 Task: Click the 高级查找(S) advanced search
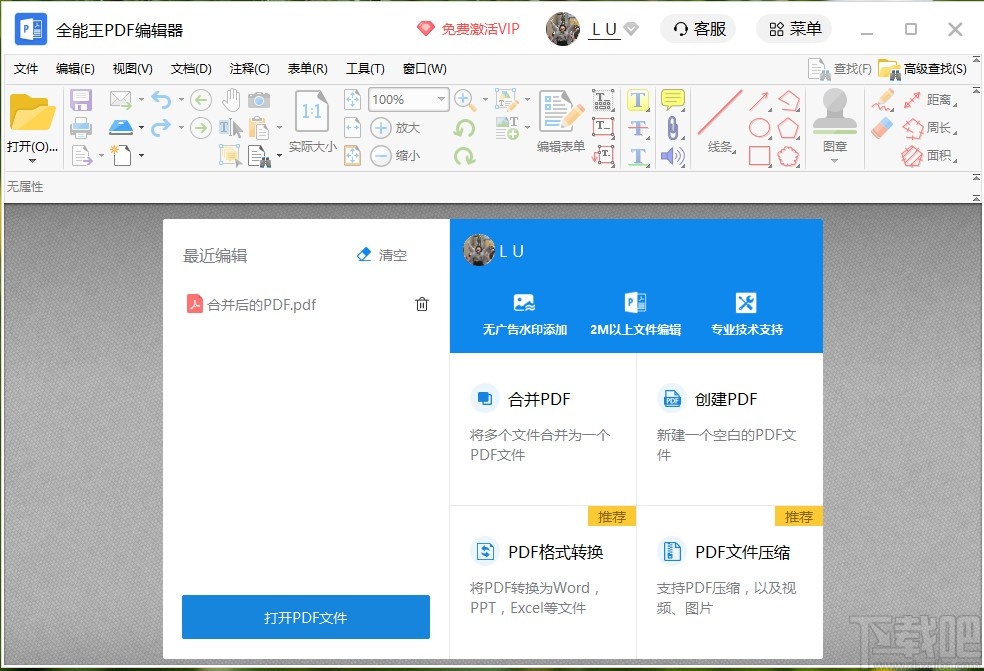[x=922, y=69]
